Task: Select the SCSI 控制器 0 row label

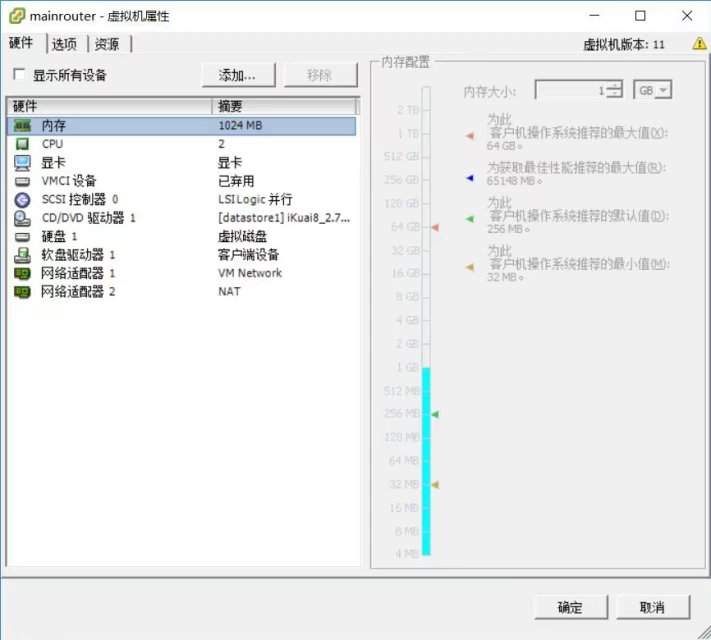Action: click(80, 200)
